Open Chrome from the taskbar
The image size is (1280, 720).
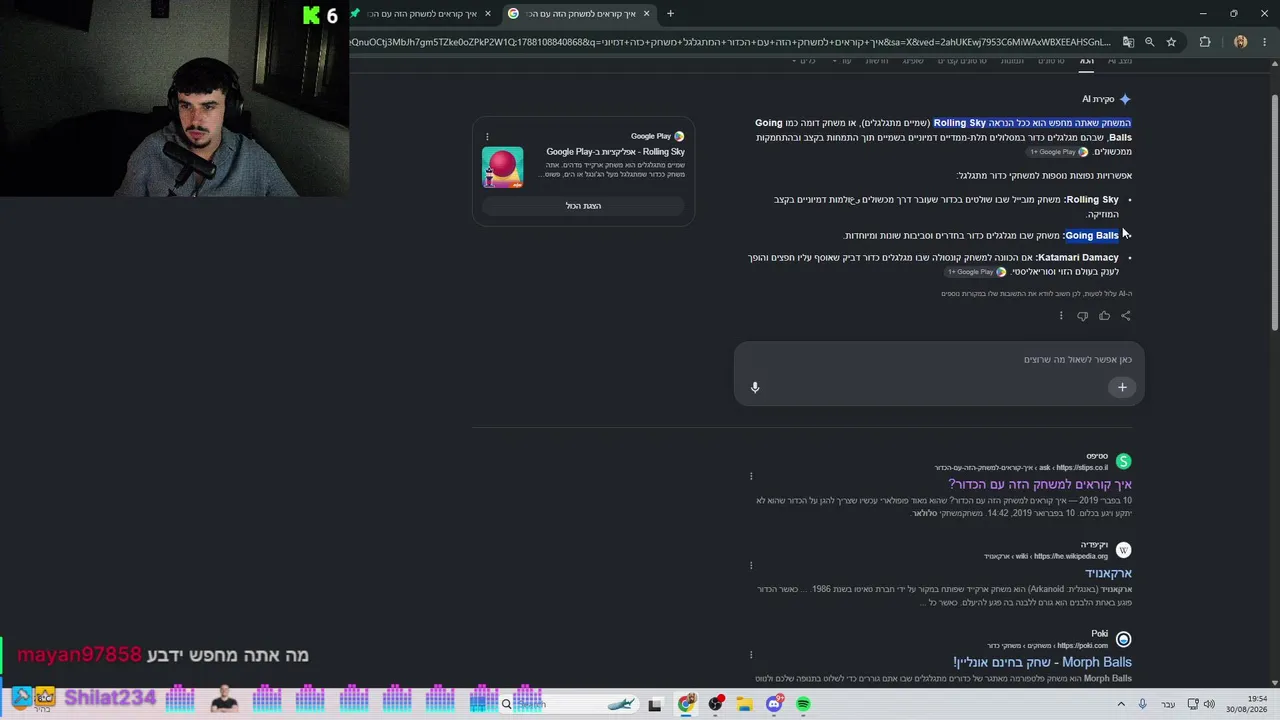pos(686,705)
